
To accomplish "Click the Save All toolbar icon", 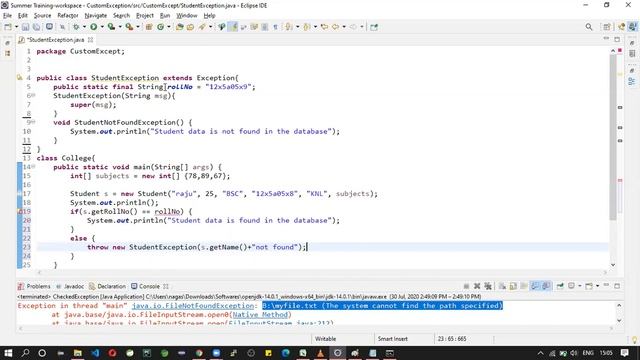I will [36, 27].
